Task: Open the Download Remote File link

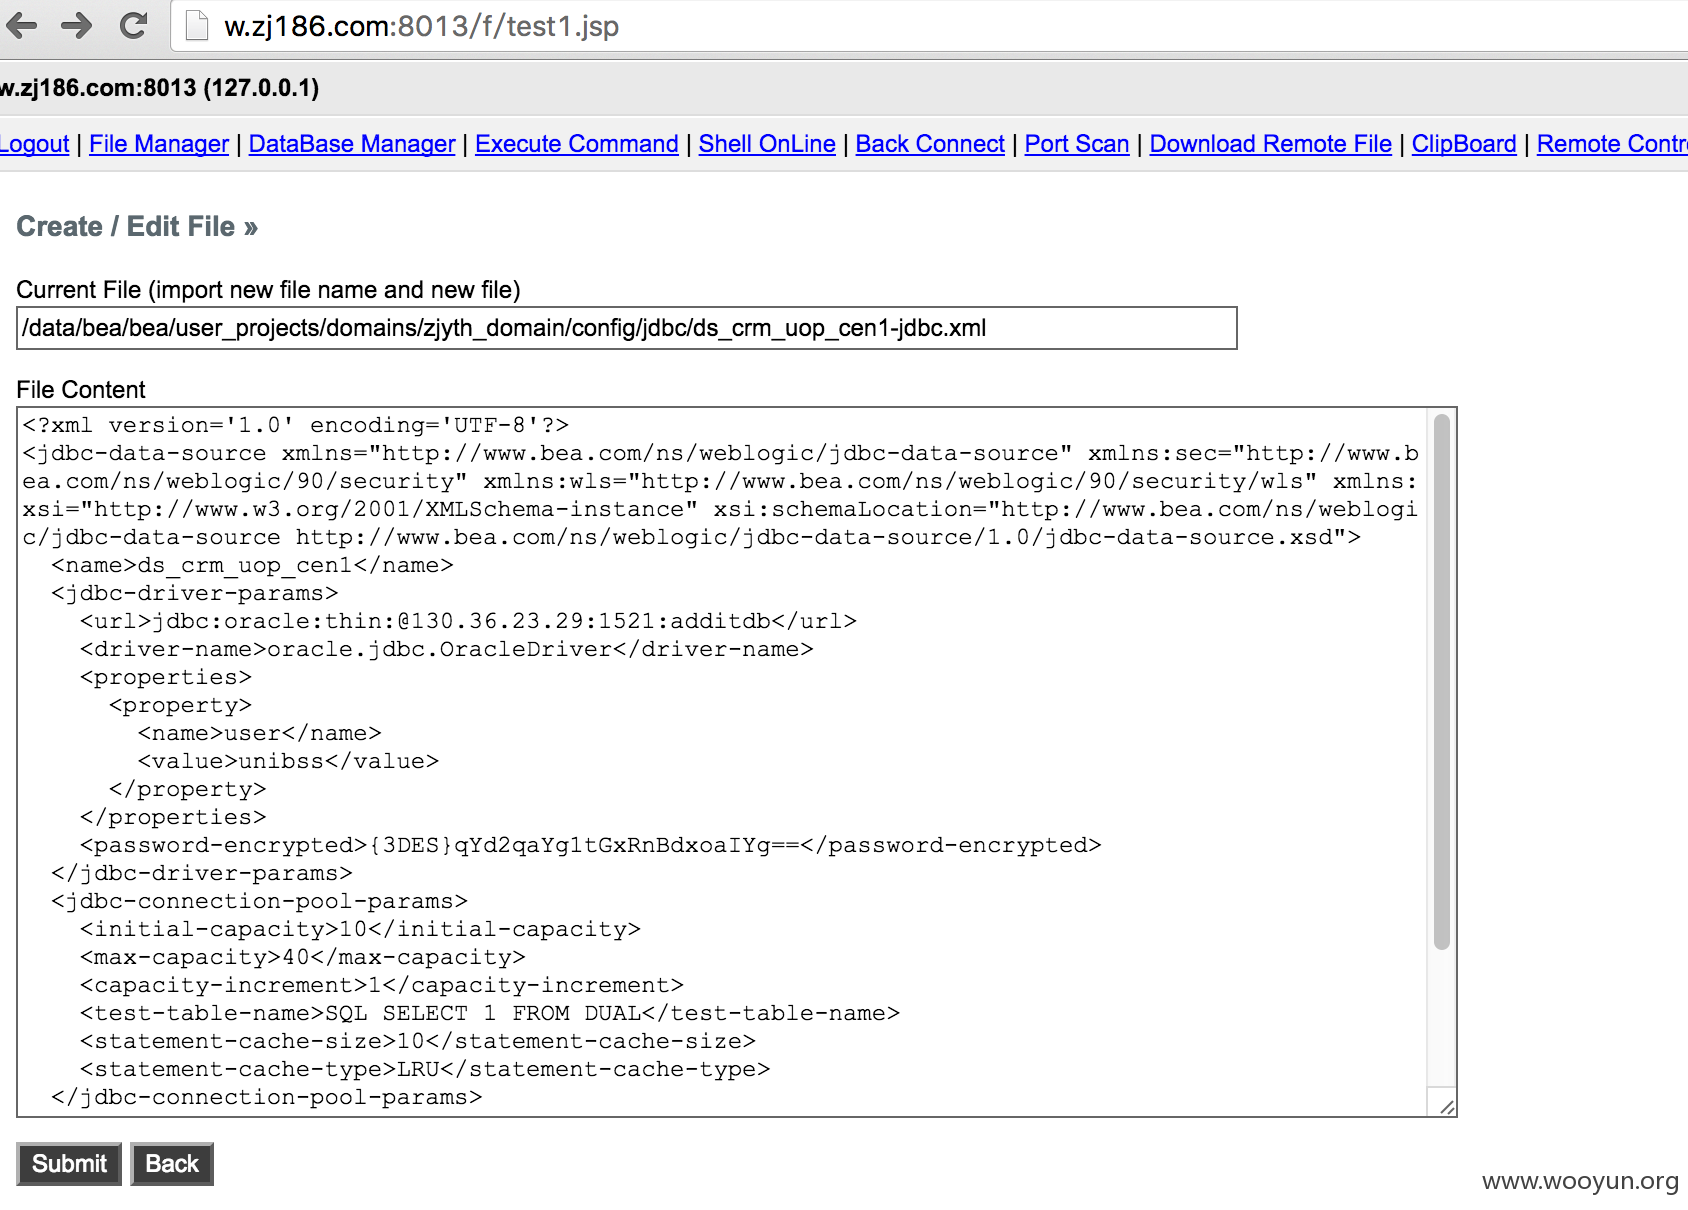Action: (1271, 144)
